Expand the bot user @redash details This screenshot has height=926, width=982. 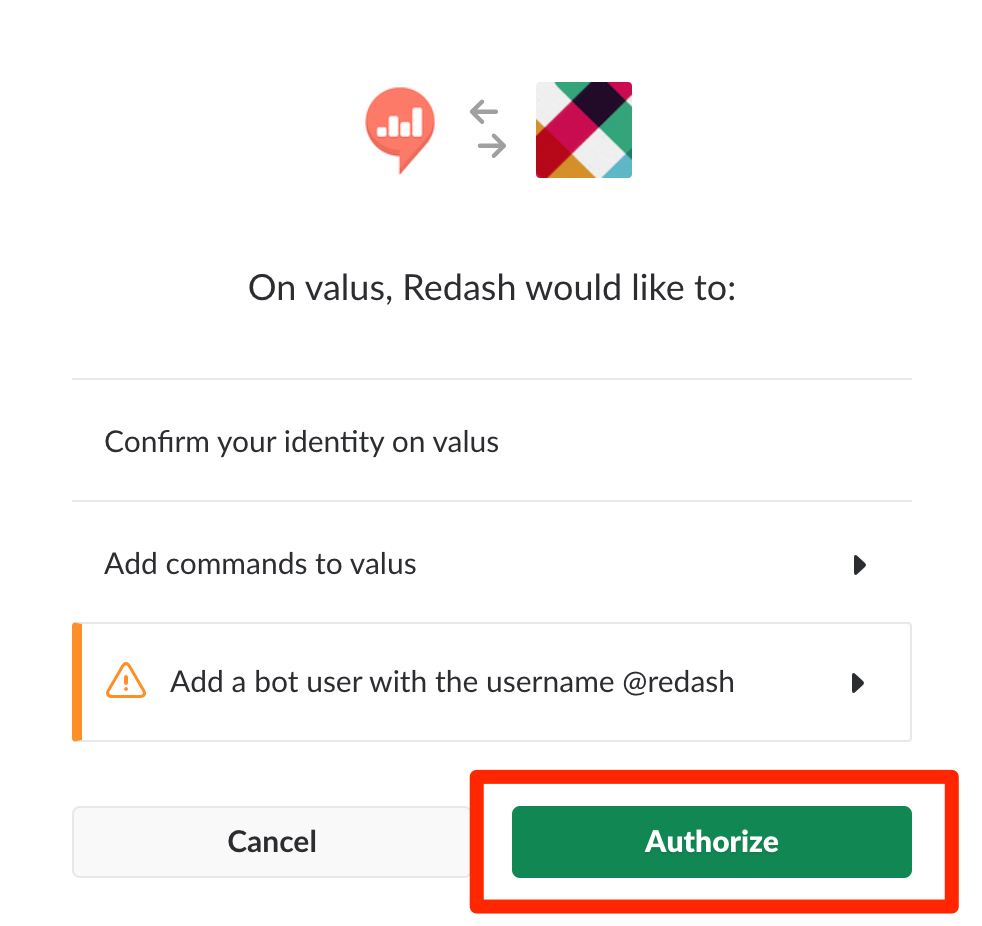pos(857,682)
